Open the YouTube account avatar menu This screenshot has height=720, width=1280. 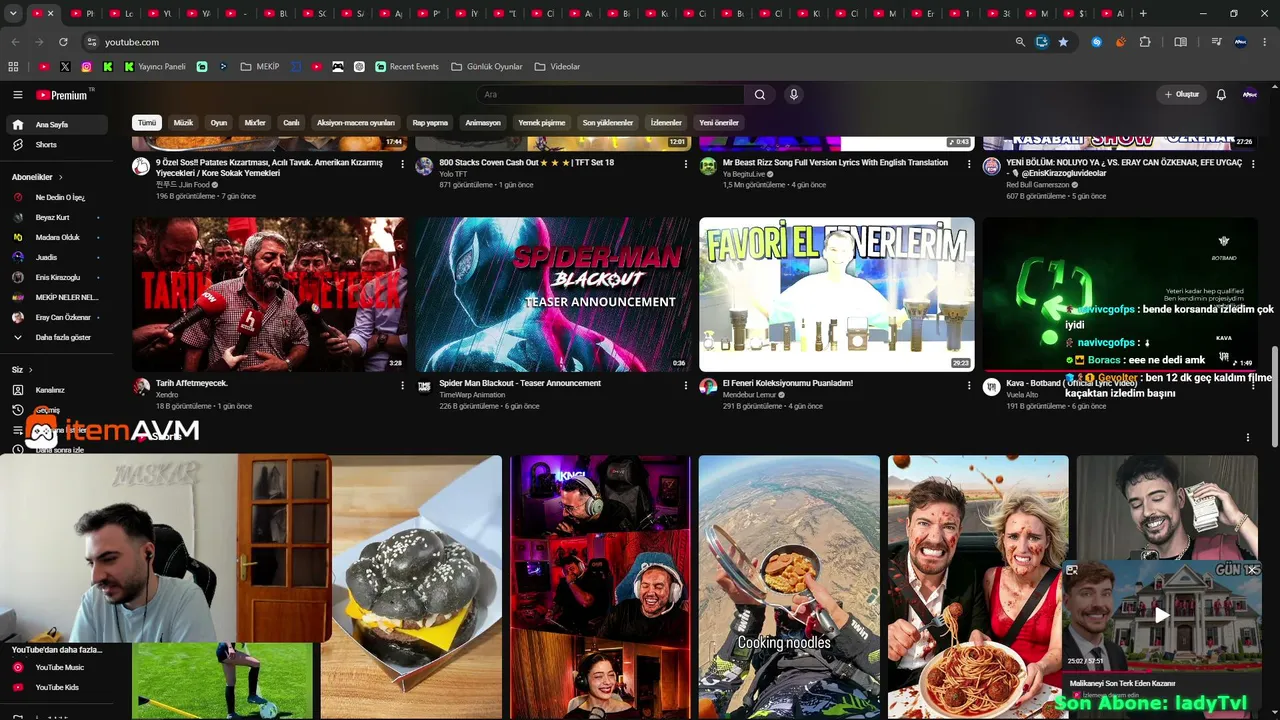point(1250,95)
